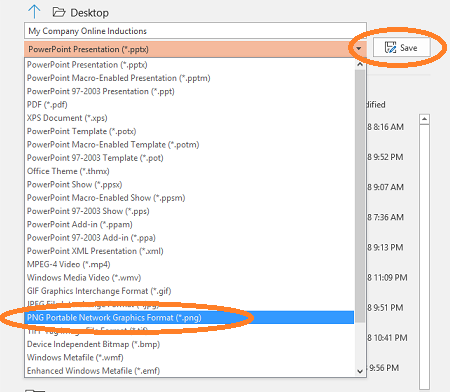Select Enhanced Windows Metafile (*.emf)
The width and height of the screenshot is (450, 392).
[190, 371]
